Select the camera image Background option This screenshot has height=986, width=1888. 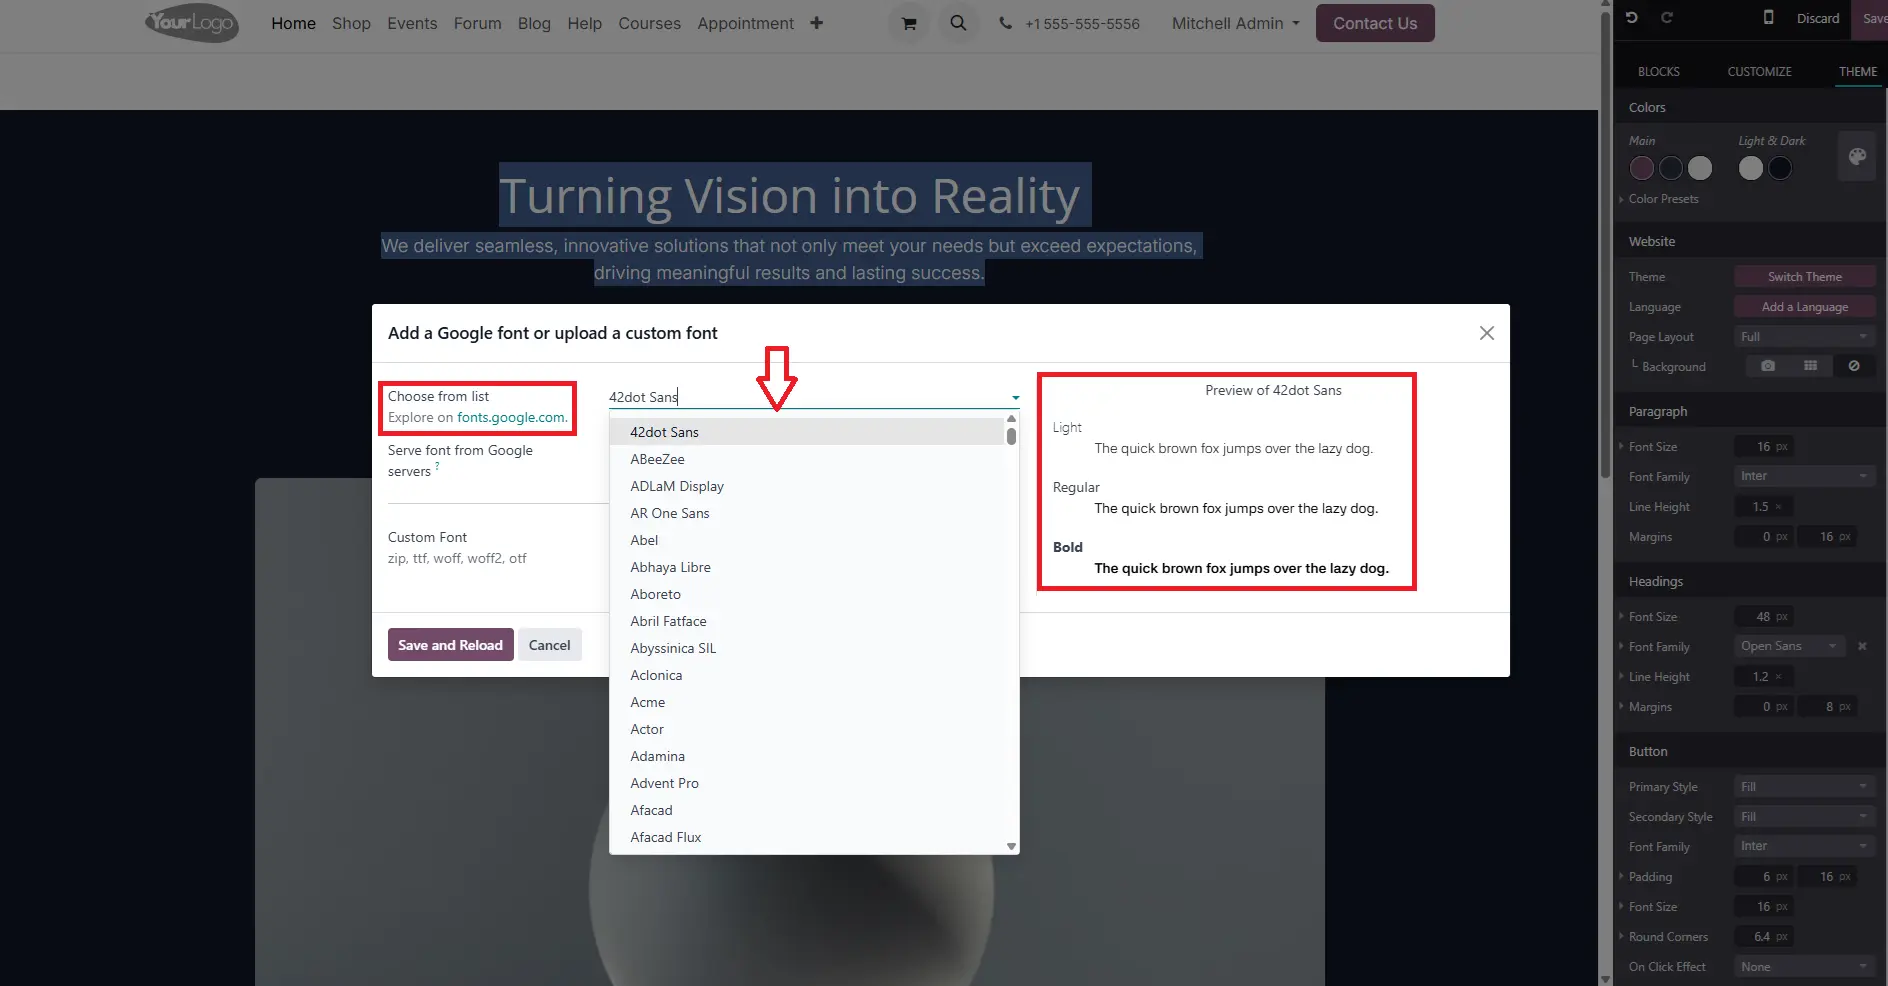click(x=1768, y=366)
